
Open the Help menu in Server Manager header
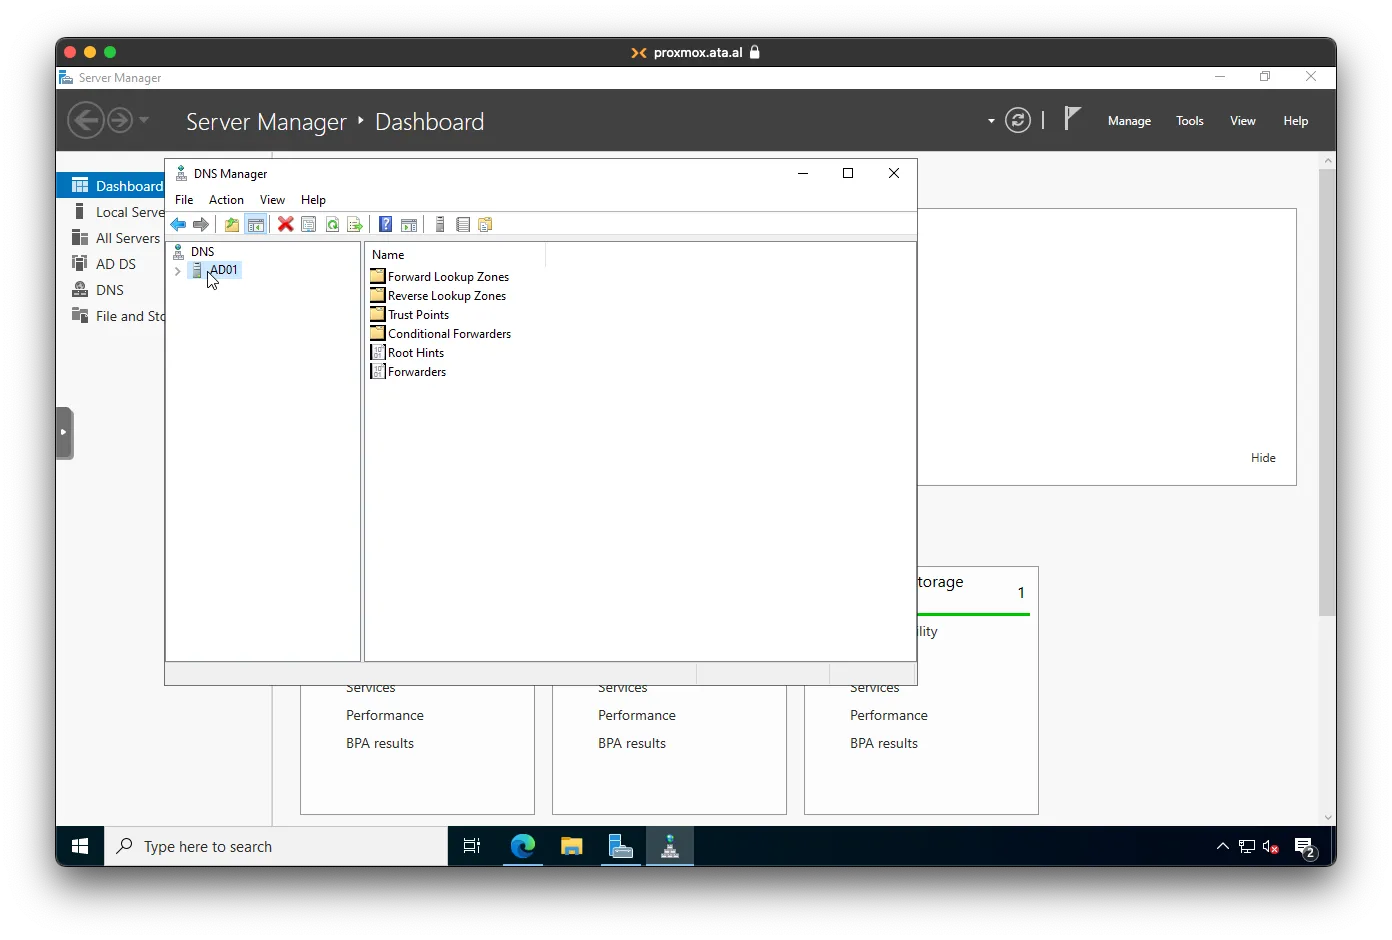[x=1295, y=121]
